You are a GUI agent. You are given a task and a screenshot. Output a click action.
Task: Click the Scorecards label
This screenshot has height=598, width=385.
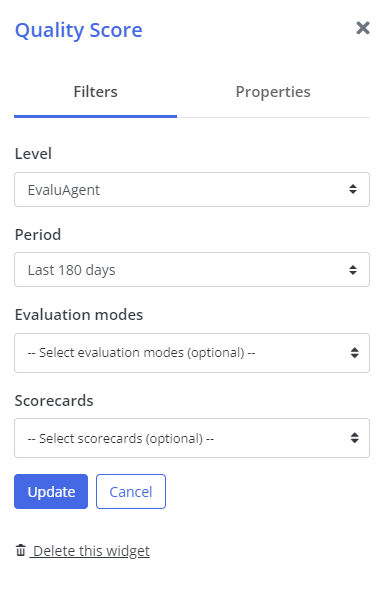(54, 401)
